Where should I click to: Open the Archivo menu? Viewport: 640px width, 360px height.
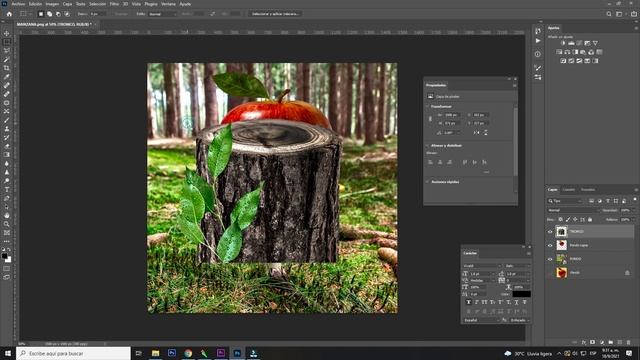tap(18, 4)
